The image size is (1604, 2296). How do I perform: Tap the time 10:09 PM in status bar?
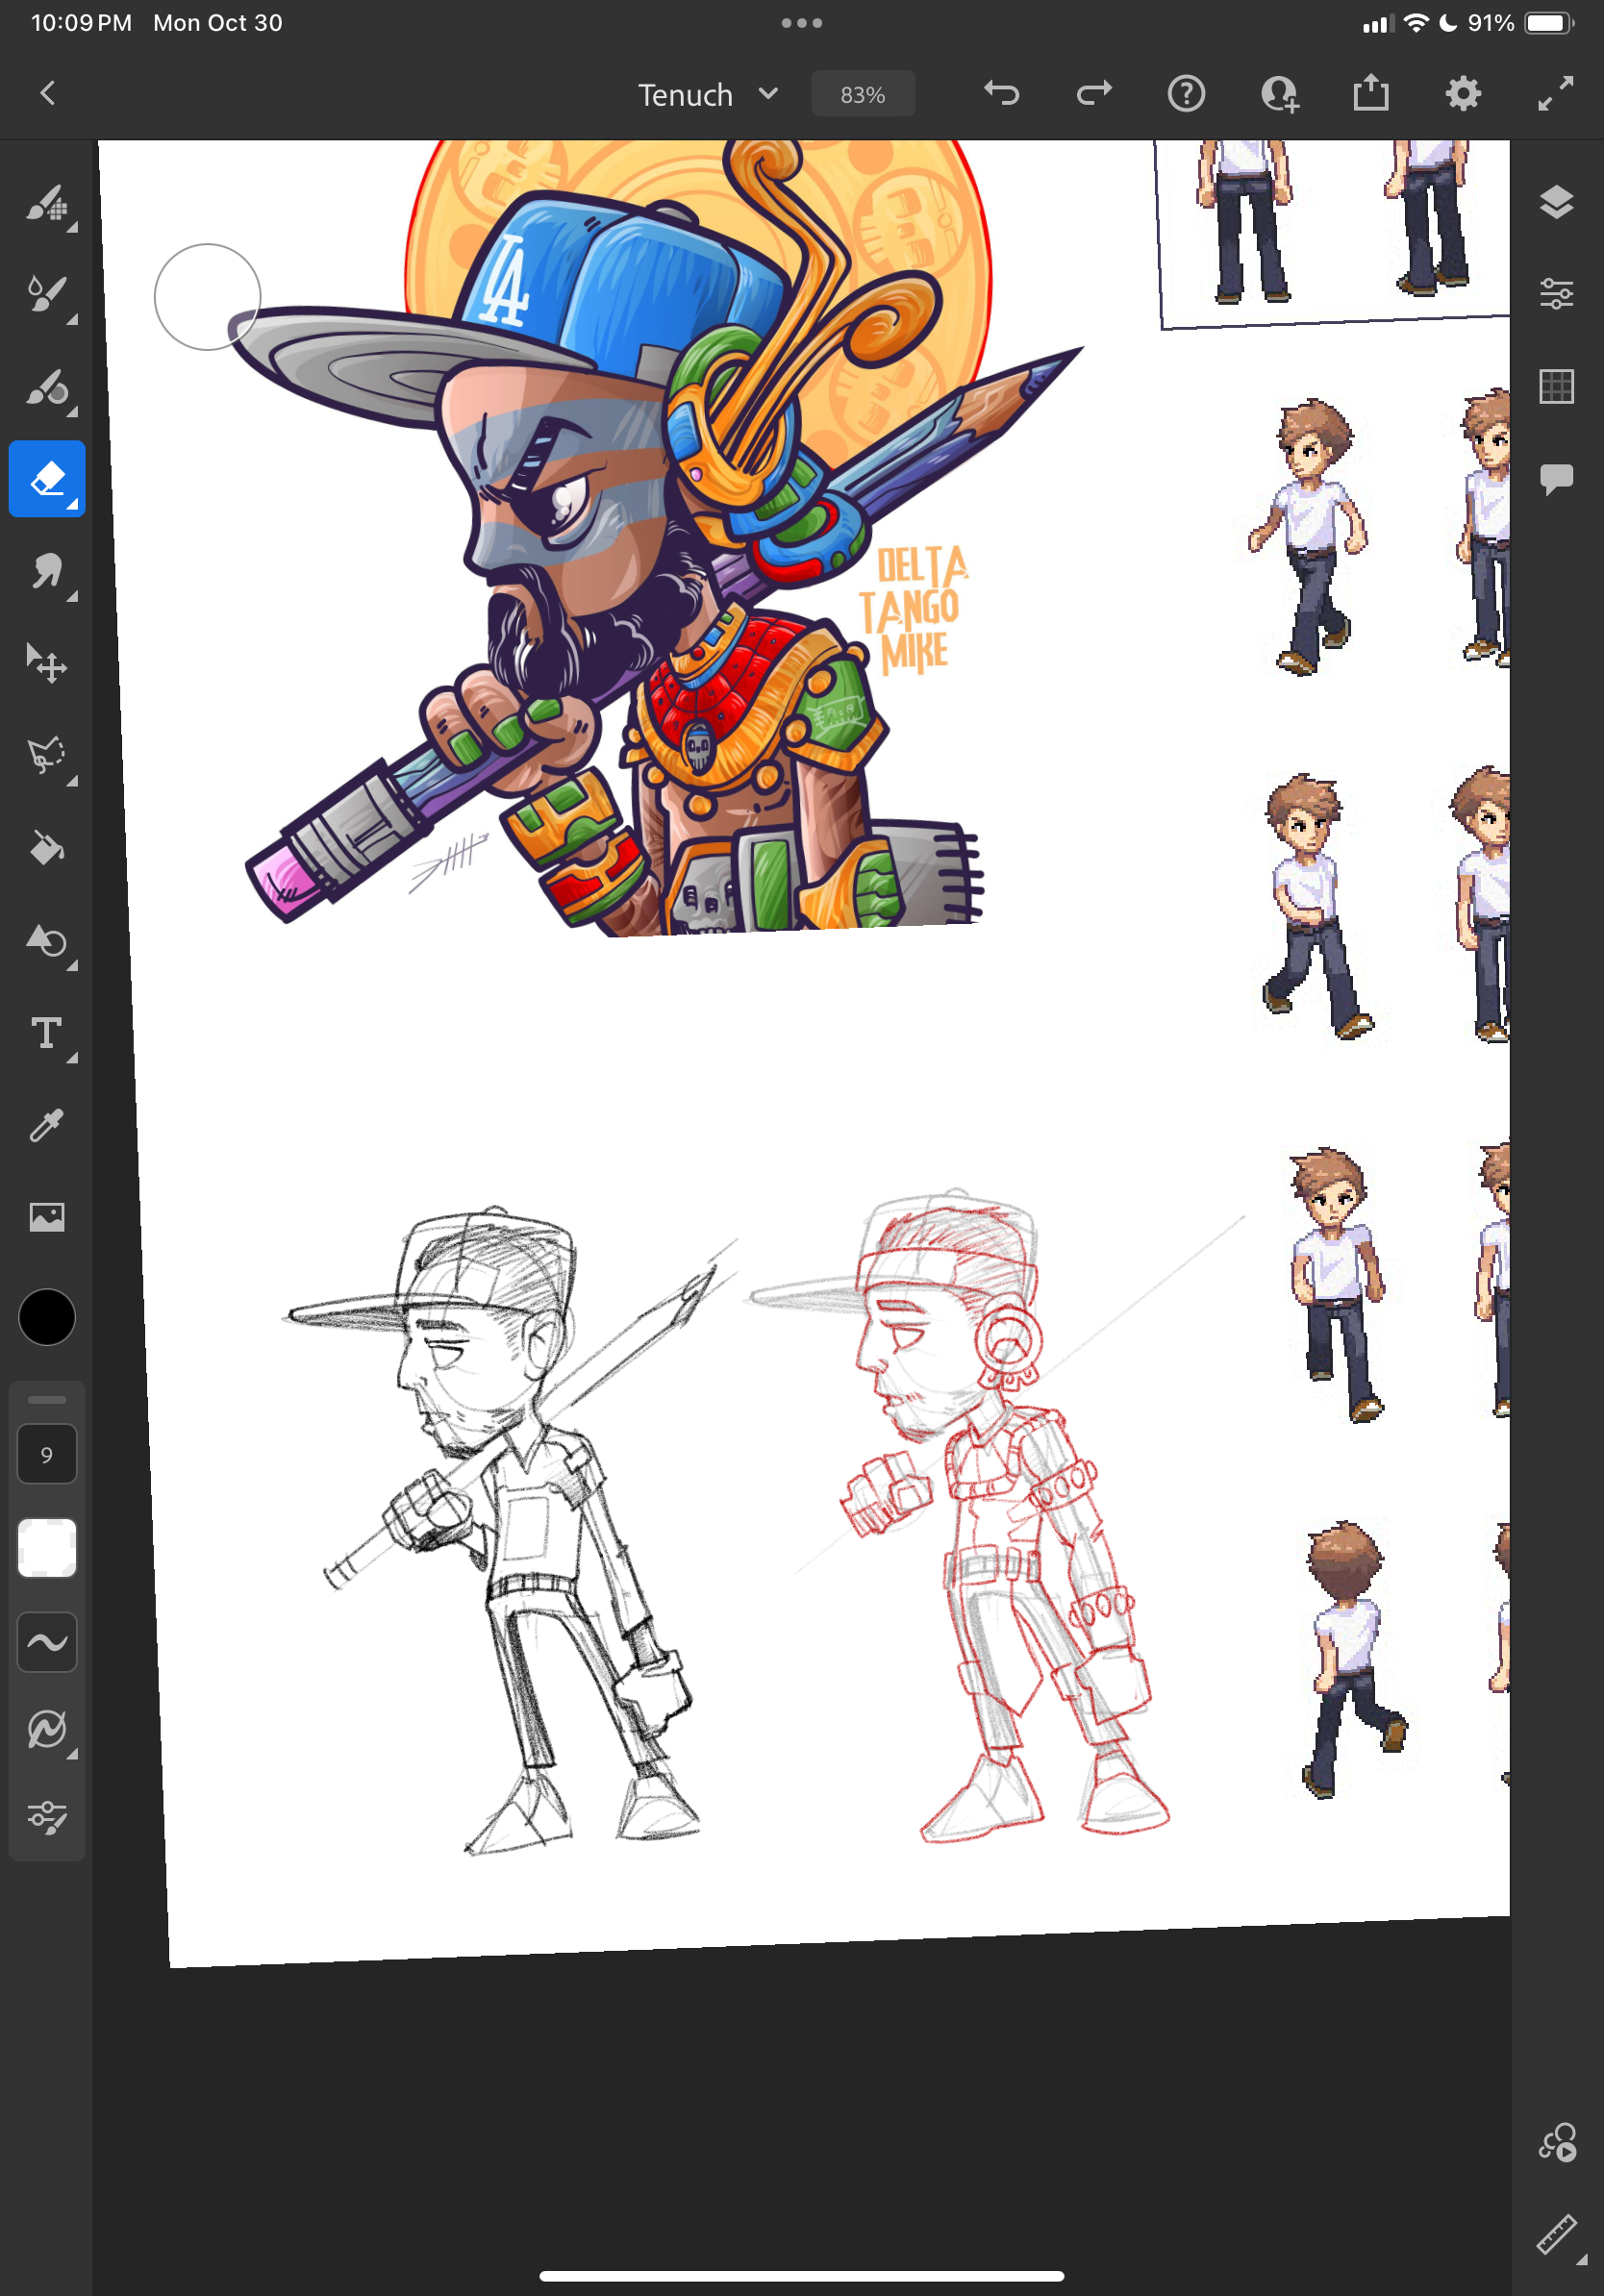click(x=81, y=23)
